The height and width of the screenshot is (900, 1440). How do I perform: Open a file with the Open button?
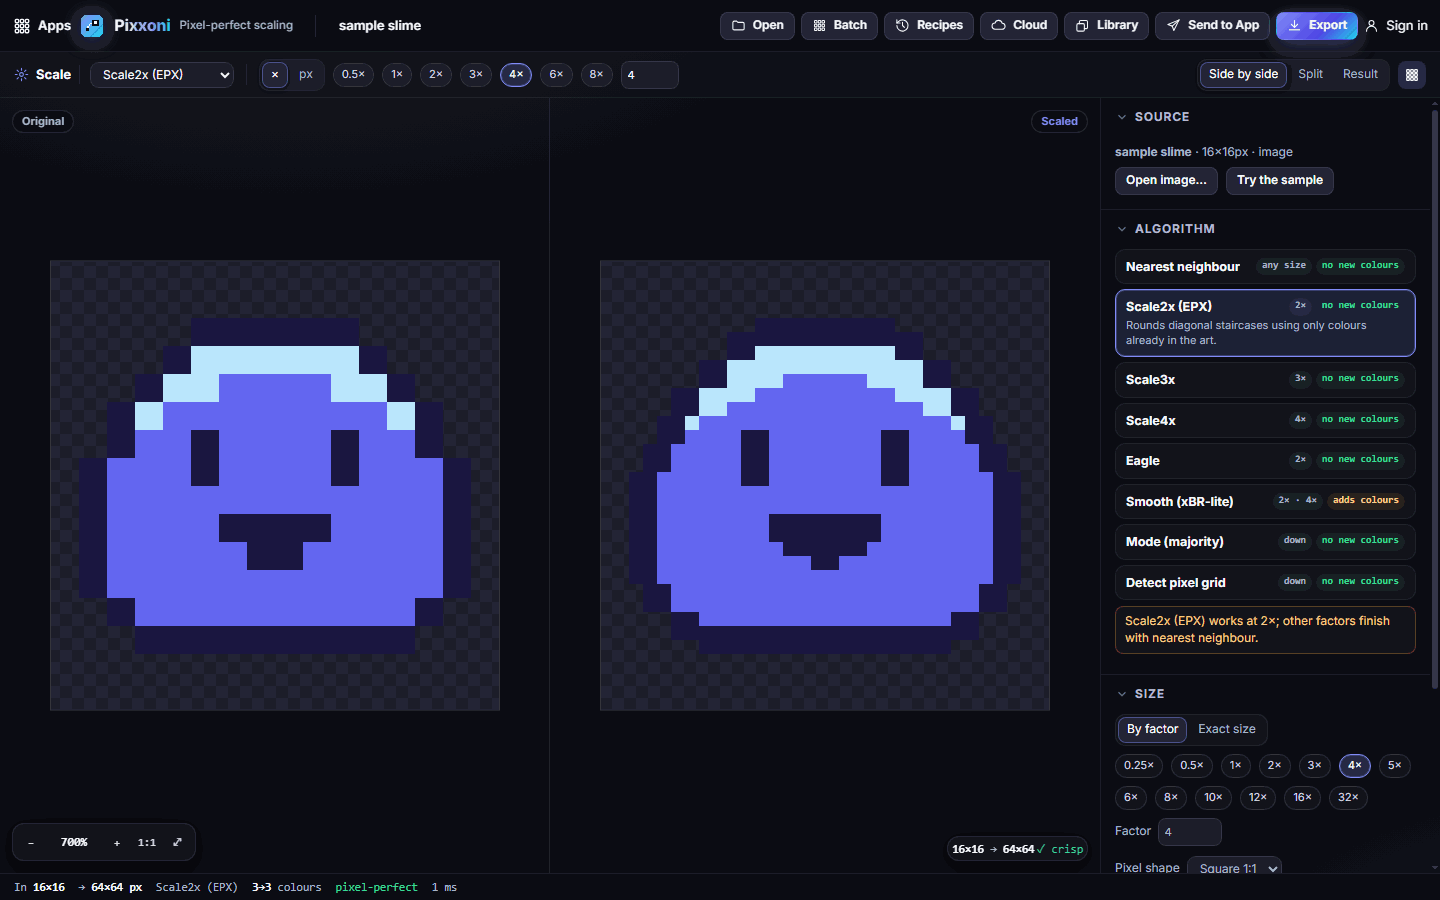coord(758,26)
